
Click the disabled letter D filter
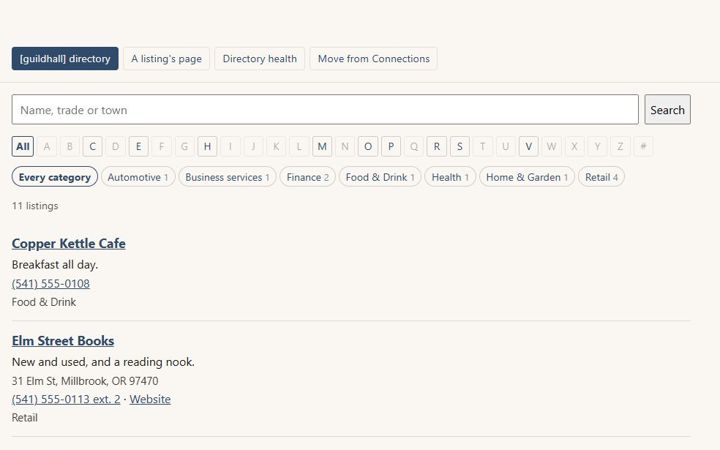click(x=115, y=146)
